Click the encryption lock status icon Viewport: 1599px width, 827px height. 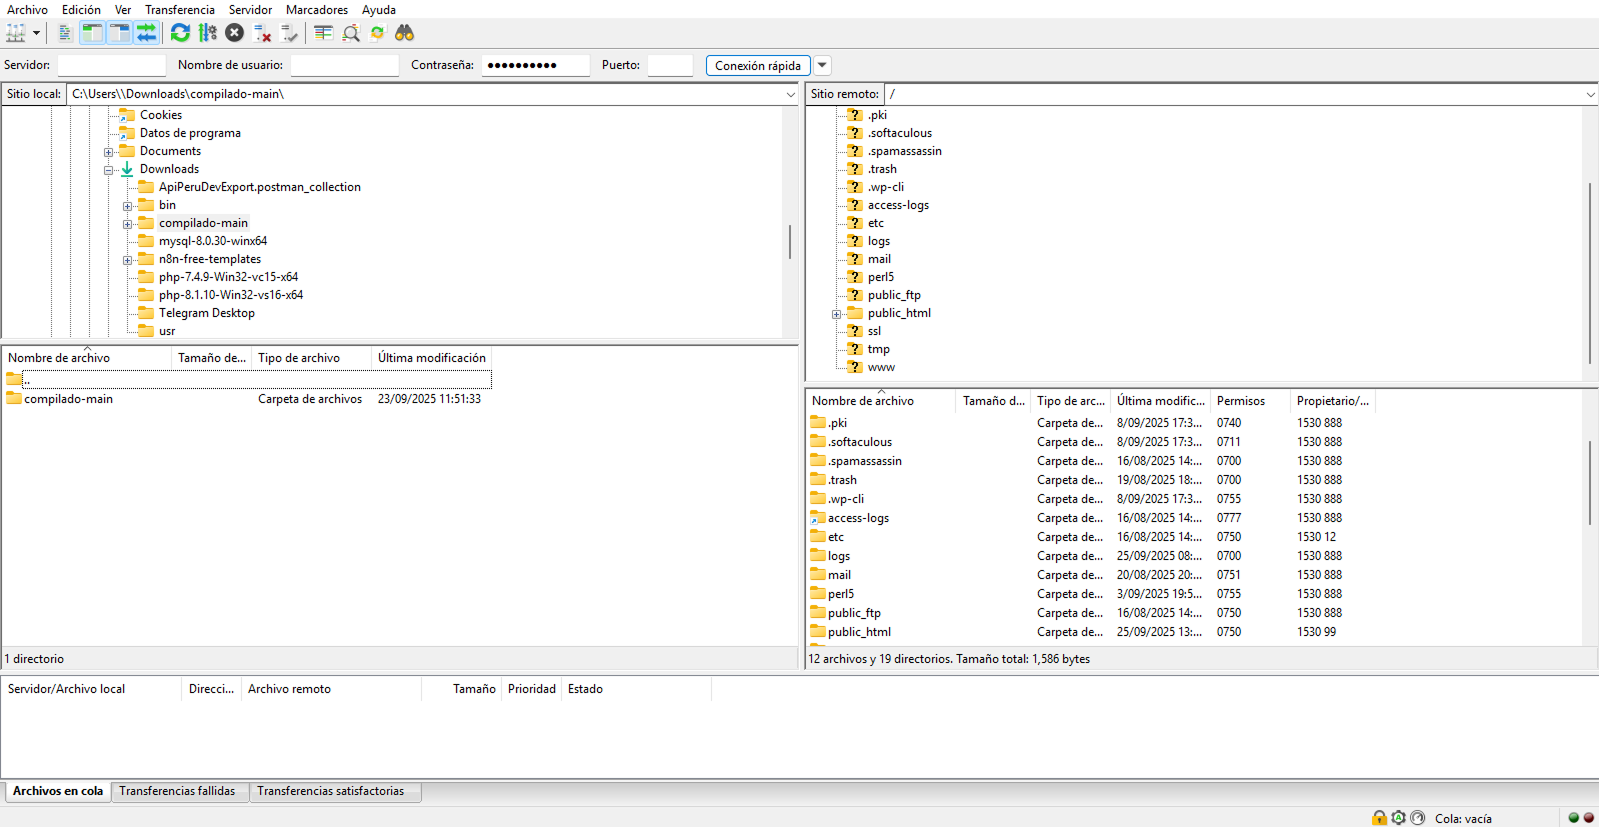[1380, 817]
